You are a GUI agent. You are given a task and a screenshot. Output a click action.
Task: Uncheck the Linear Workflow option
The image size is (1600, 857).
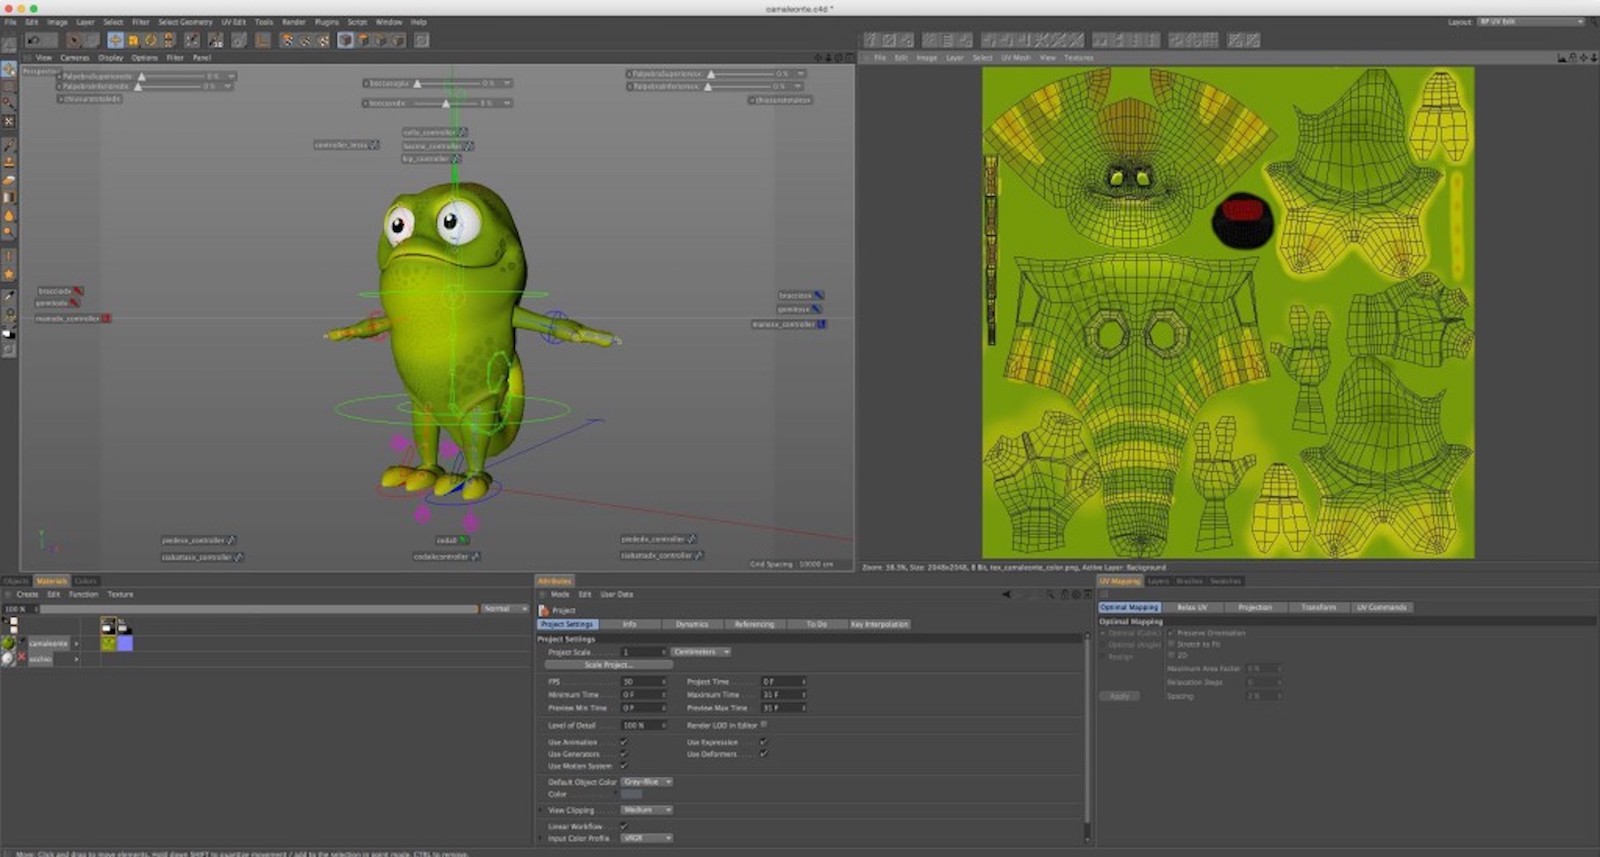(x=623, y=826)
